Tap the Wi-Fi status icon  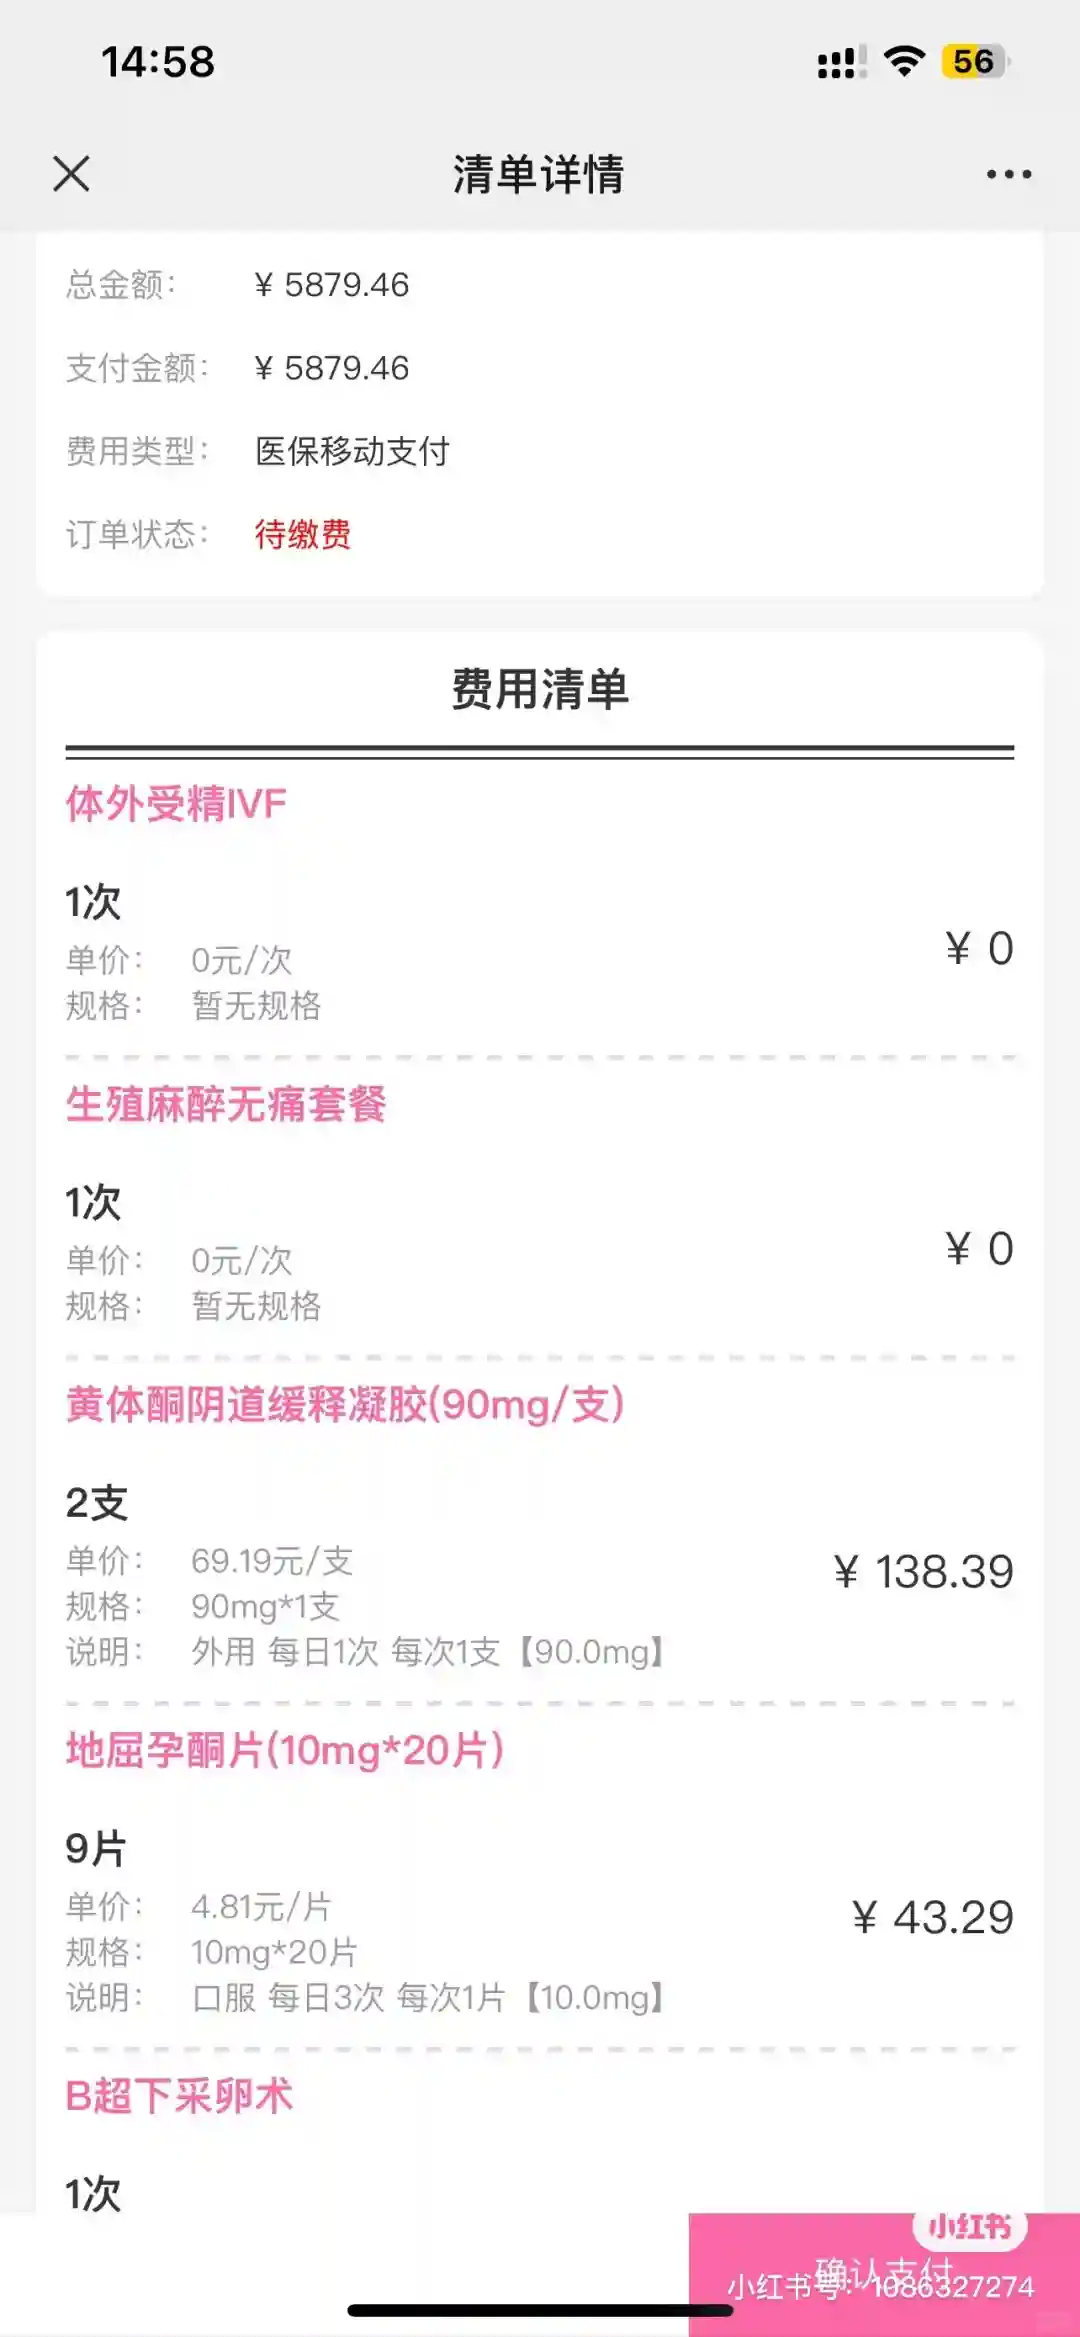pos(904,62)
